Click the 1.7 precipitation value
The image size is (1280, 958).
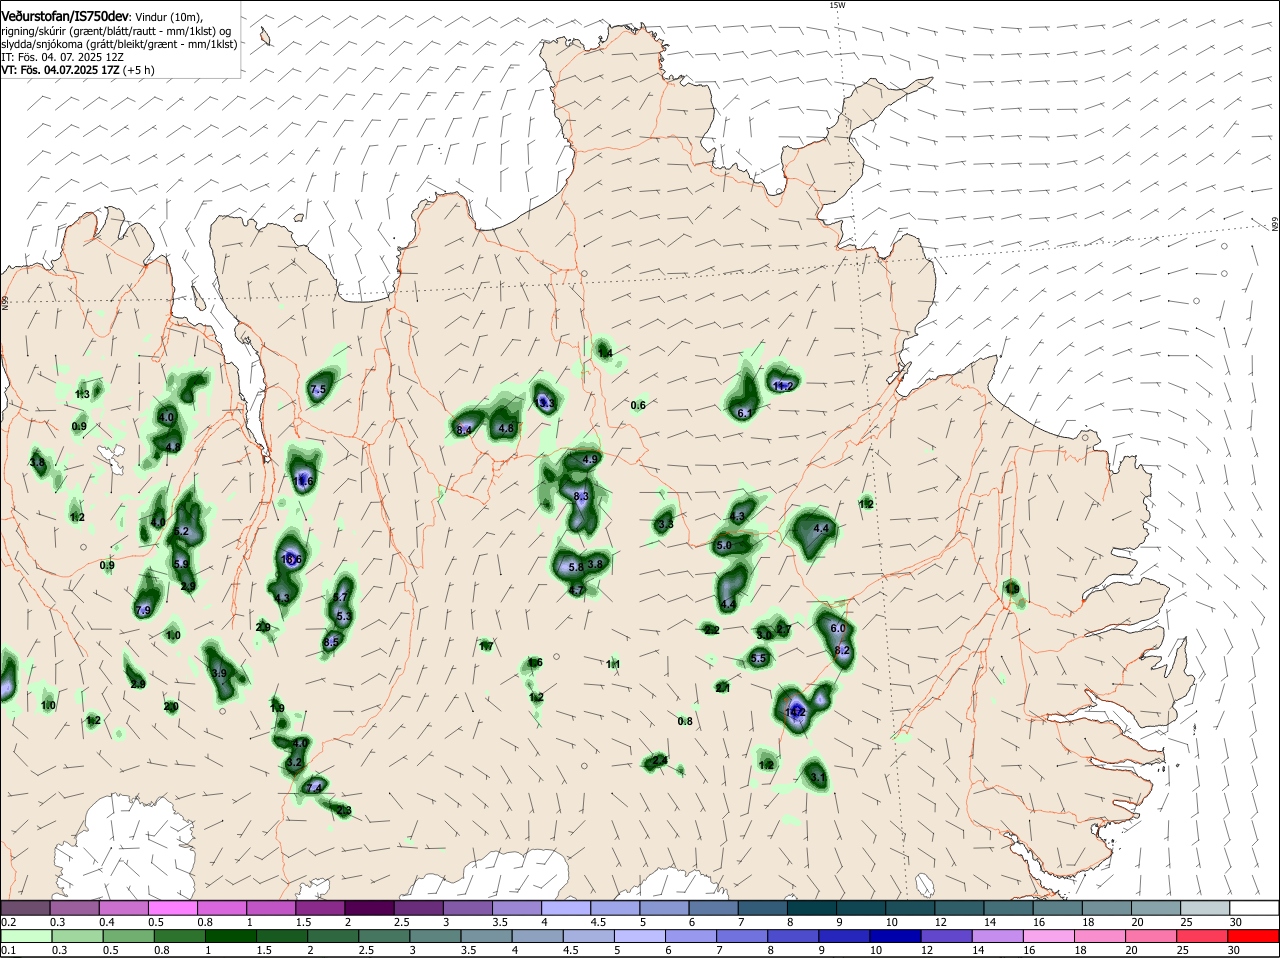[486, 646]
